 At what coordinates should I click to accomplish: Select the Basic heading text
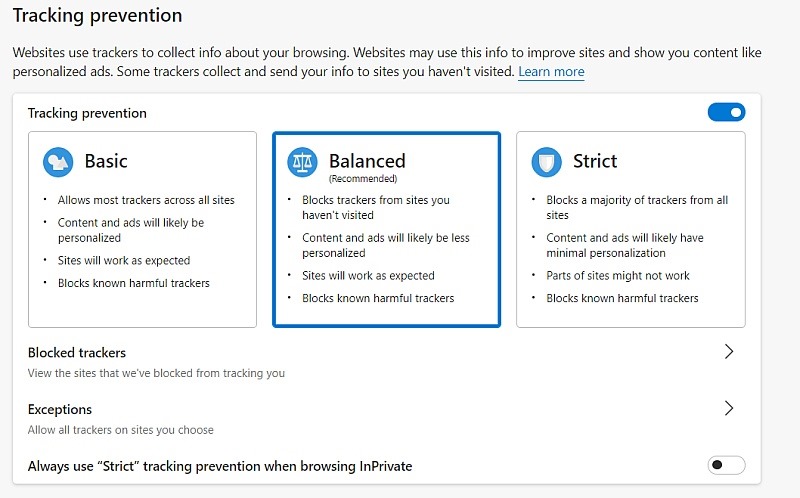(106, 161)
